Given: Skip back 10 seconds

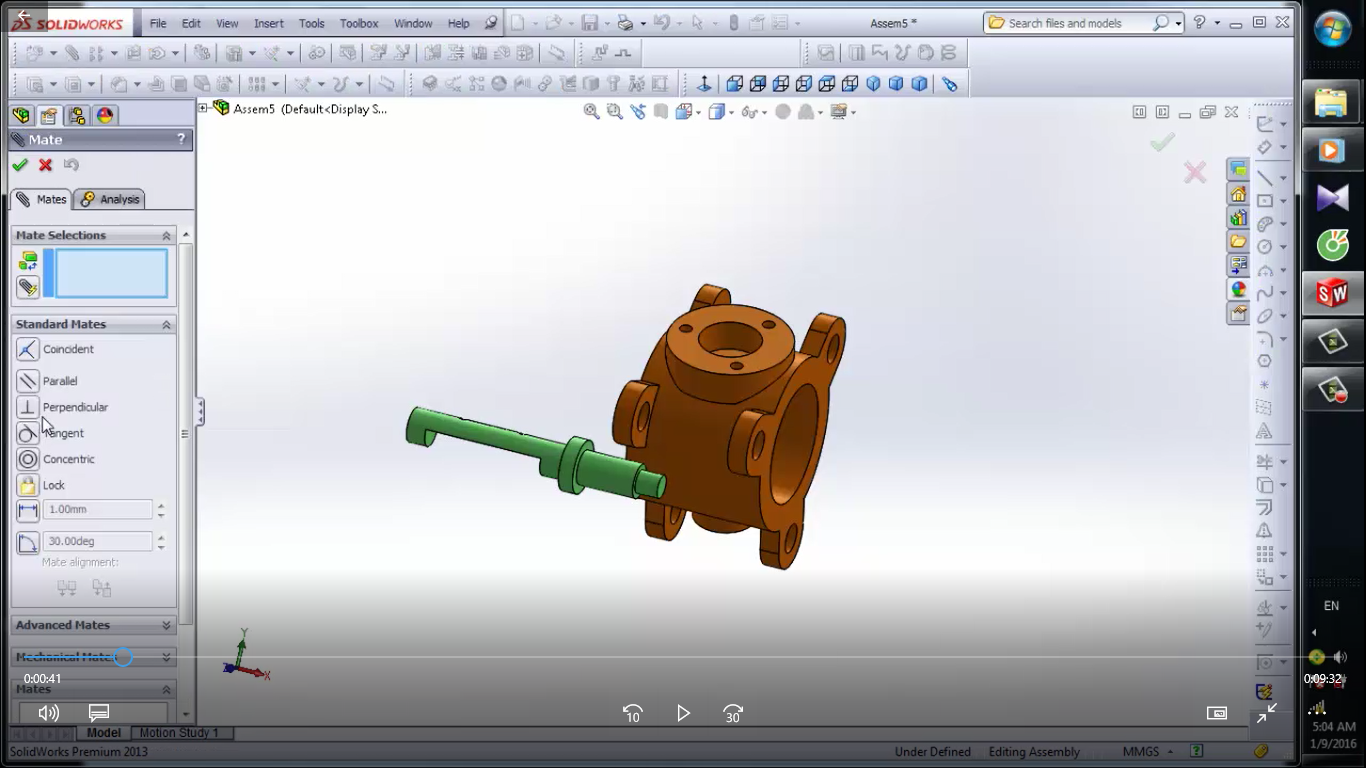Looking at the screenshot, I should click(x=632, y=714).
